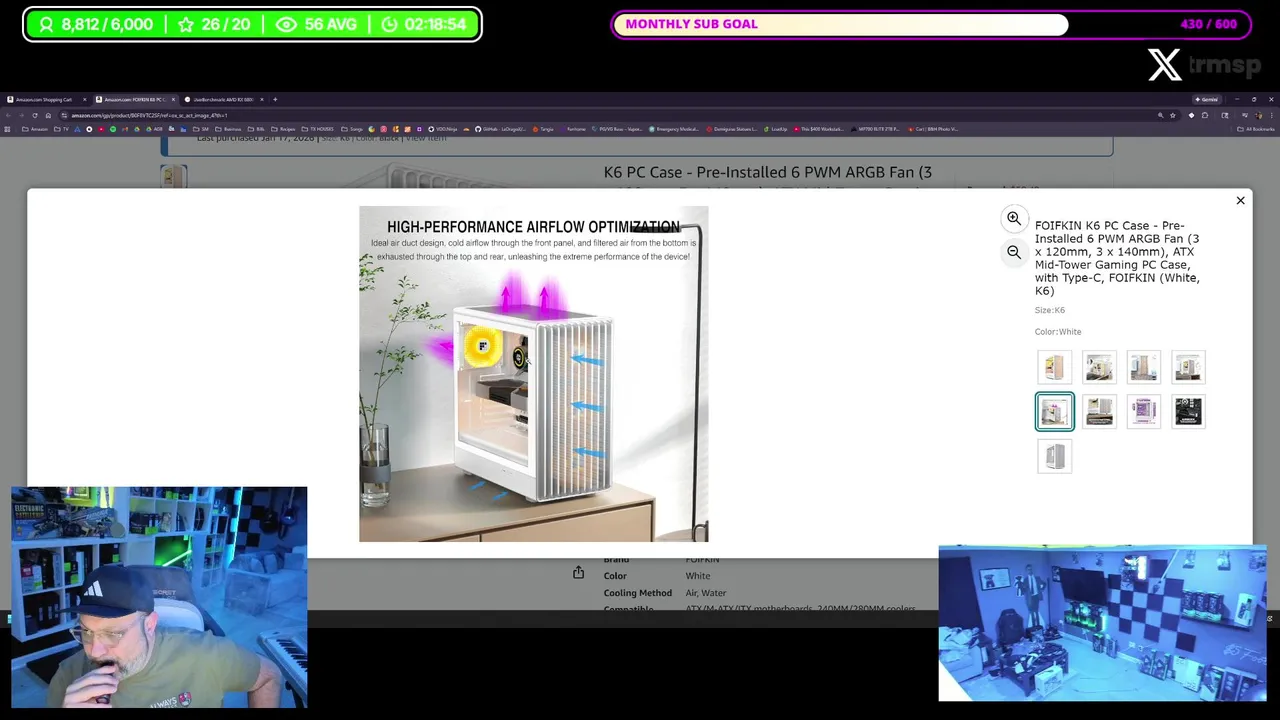Open the Dominguez Statues bookmark
The height and width of the screenshot is (720, 1280).
coord(732,129)
